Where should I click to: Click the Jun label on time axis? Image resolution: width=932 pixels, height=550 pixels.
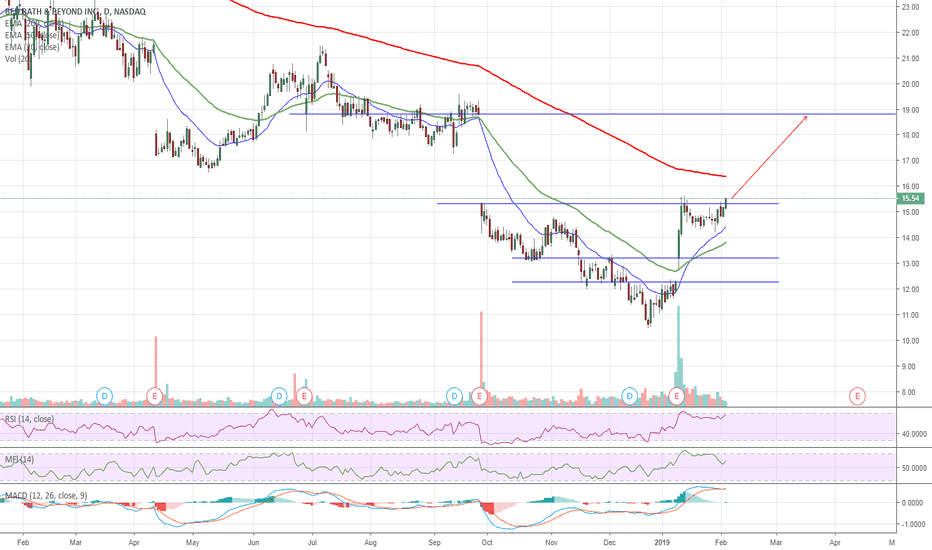point(253,542)
